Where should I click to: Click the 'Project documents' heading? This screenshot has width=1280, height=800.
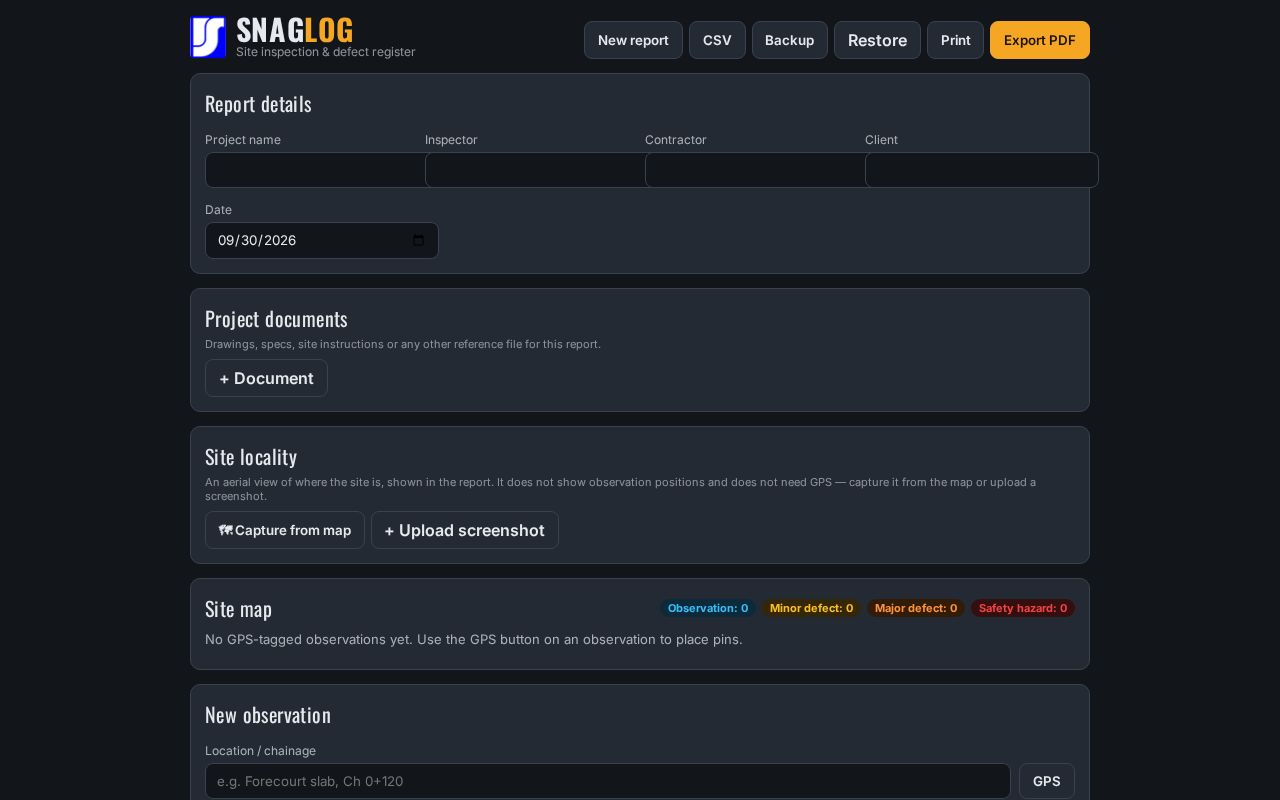click(x=276, y=319)
